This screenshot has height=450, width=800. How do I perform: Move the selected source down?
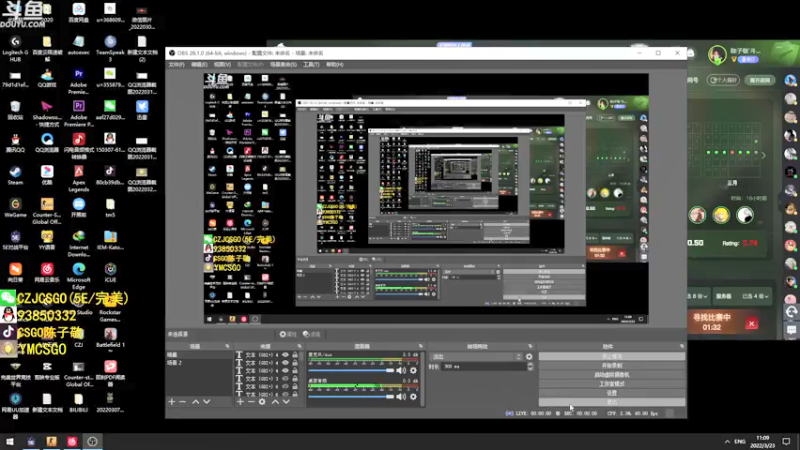tap(286, 402)
